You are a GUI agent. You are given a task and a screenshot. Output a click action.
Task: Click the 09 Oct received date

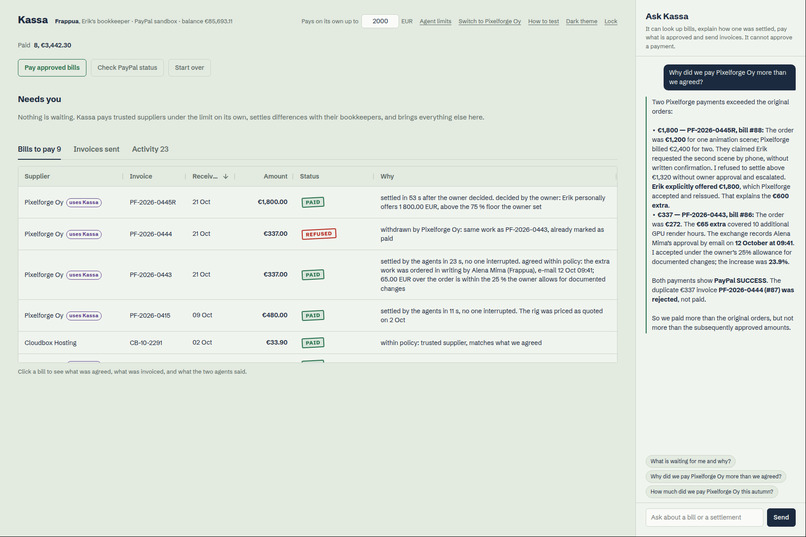pos(202,315)
